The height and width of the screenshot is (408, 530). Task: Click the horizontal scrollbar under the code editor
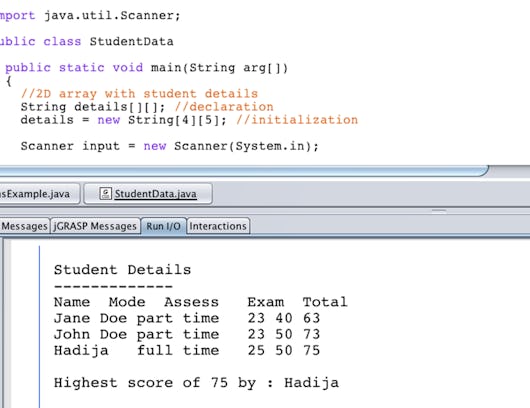(x=243, y=171)
